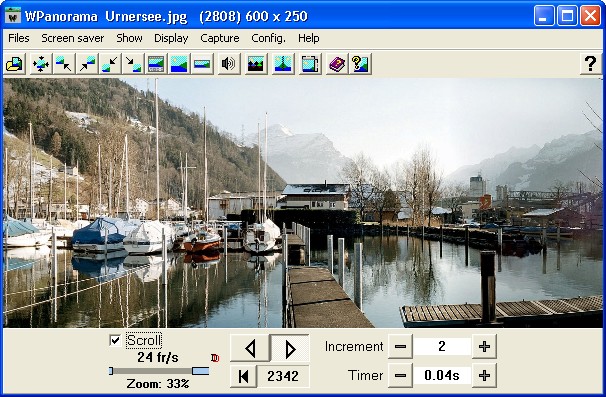Click the open panorama file icon
This screenshot has height=397, width=606.
tap(15, 64)
